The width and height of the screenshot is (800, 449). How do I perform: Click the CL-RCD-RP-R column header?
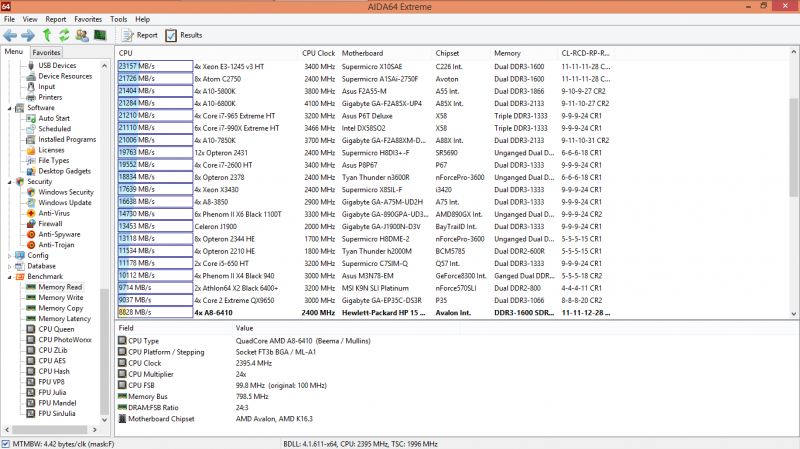[586, 53]
